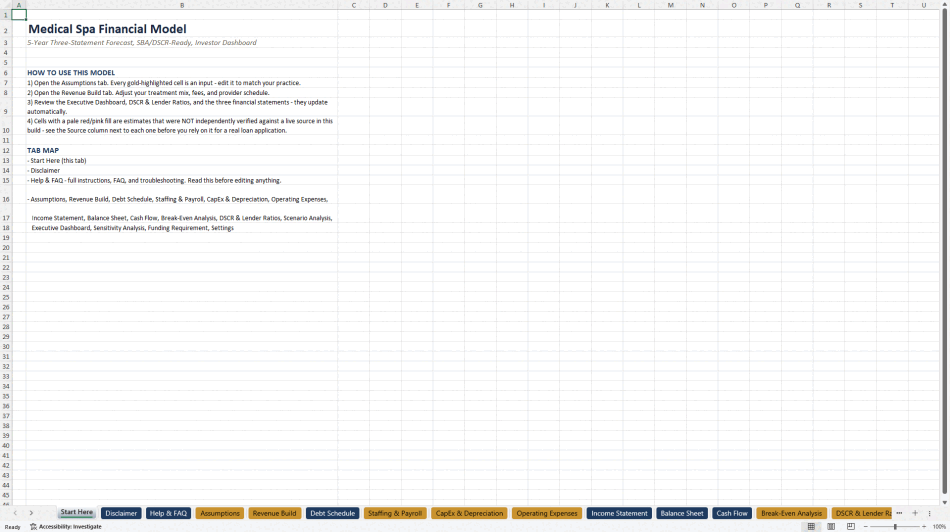
Task: Open sheet tab options vertical dots
Action: click(x=929, y=513)
